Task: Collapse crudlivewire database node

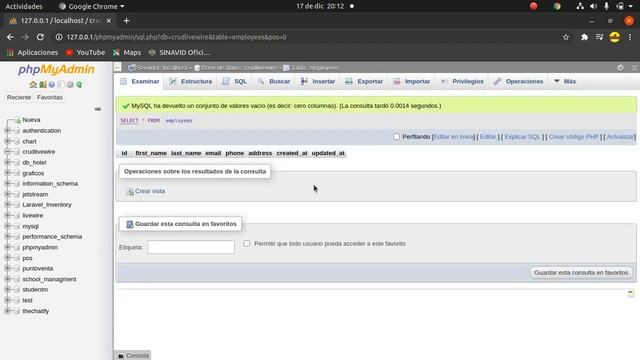Action: point(7,152)
